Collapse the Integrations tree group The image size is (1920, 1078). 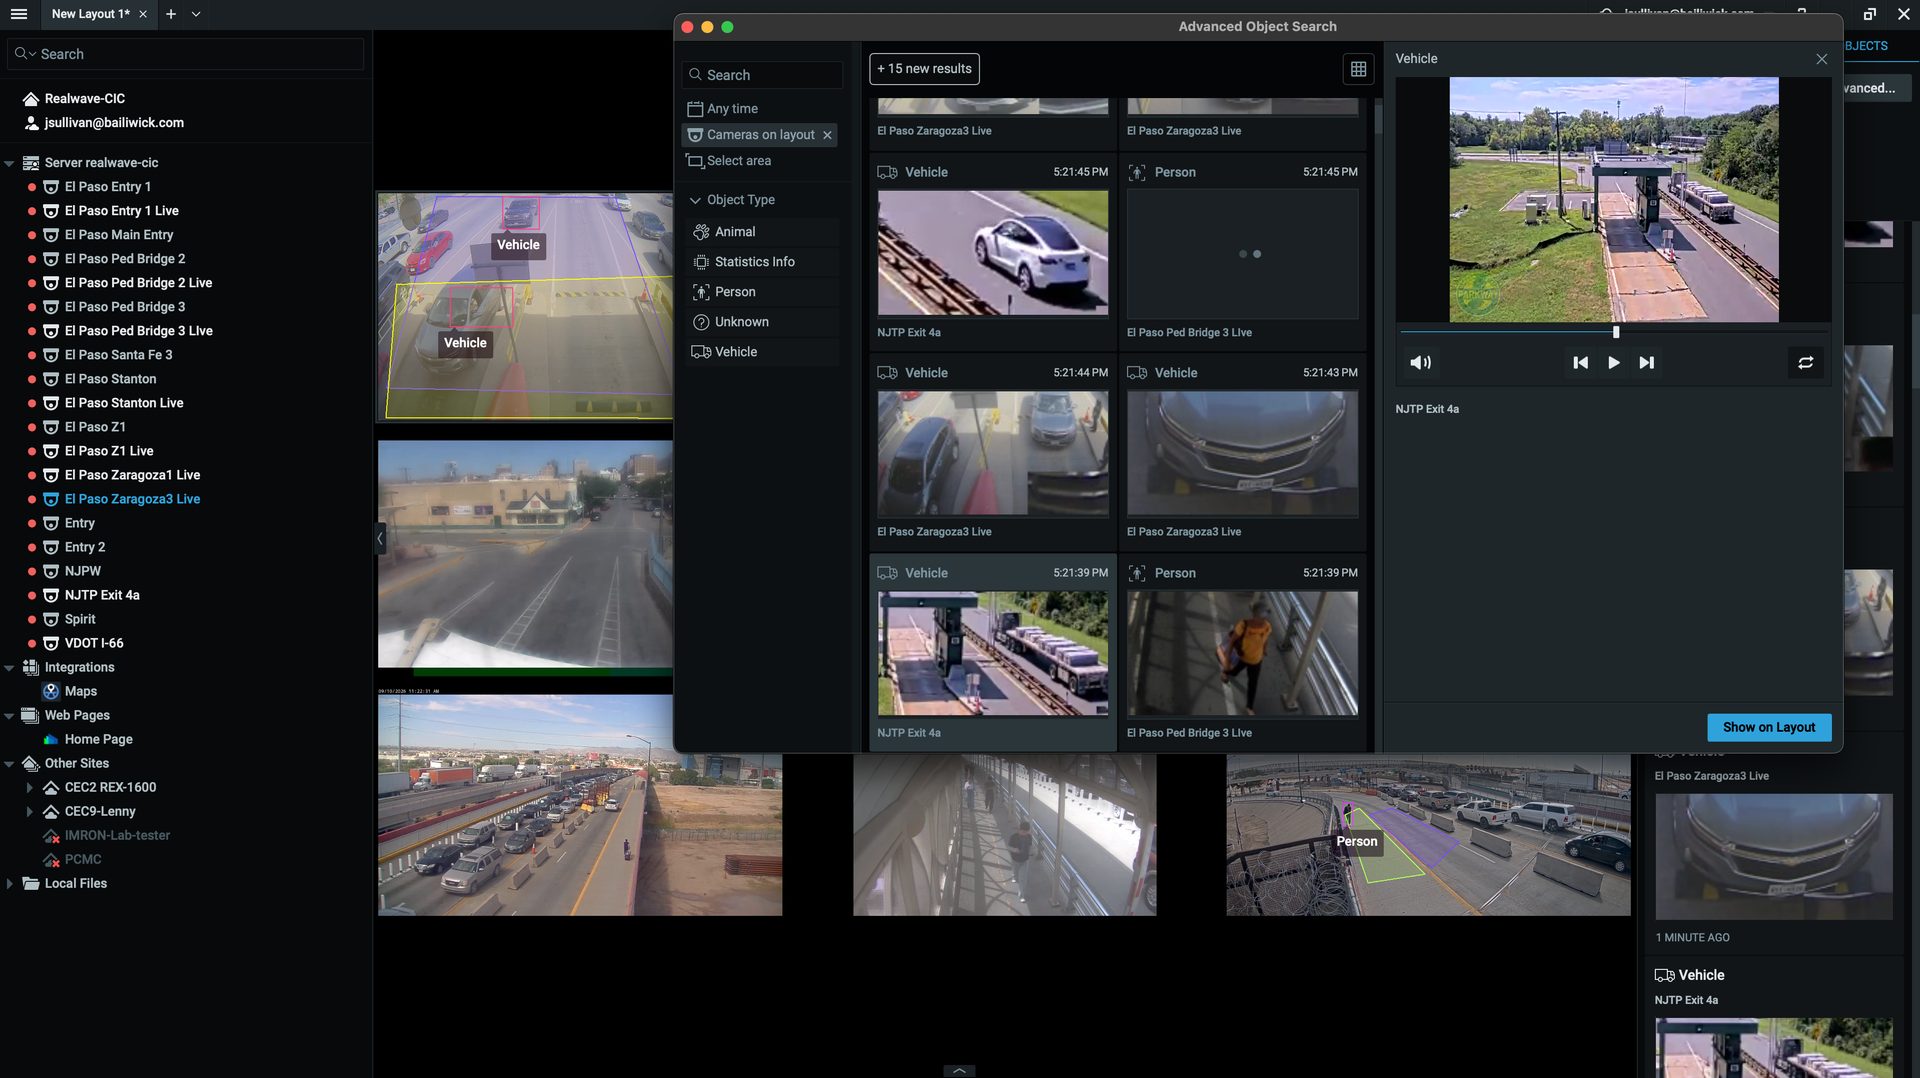tap(9, 667)
